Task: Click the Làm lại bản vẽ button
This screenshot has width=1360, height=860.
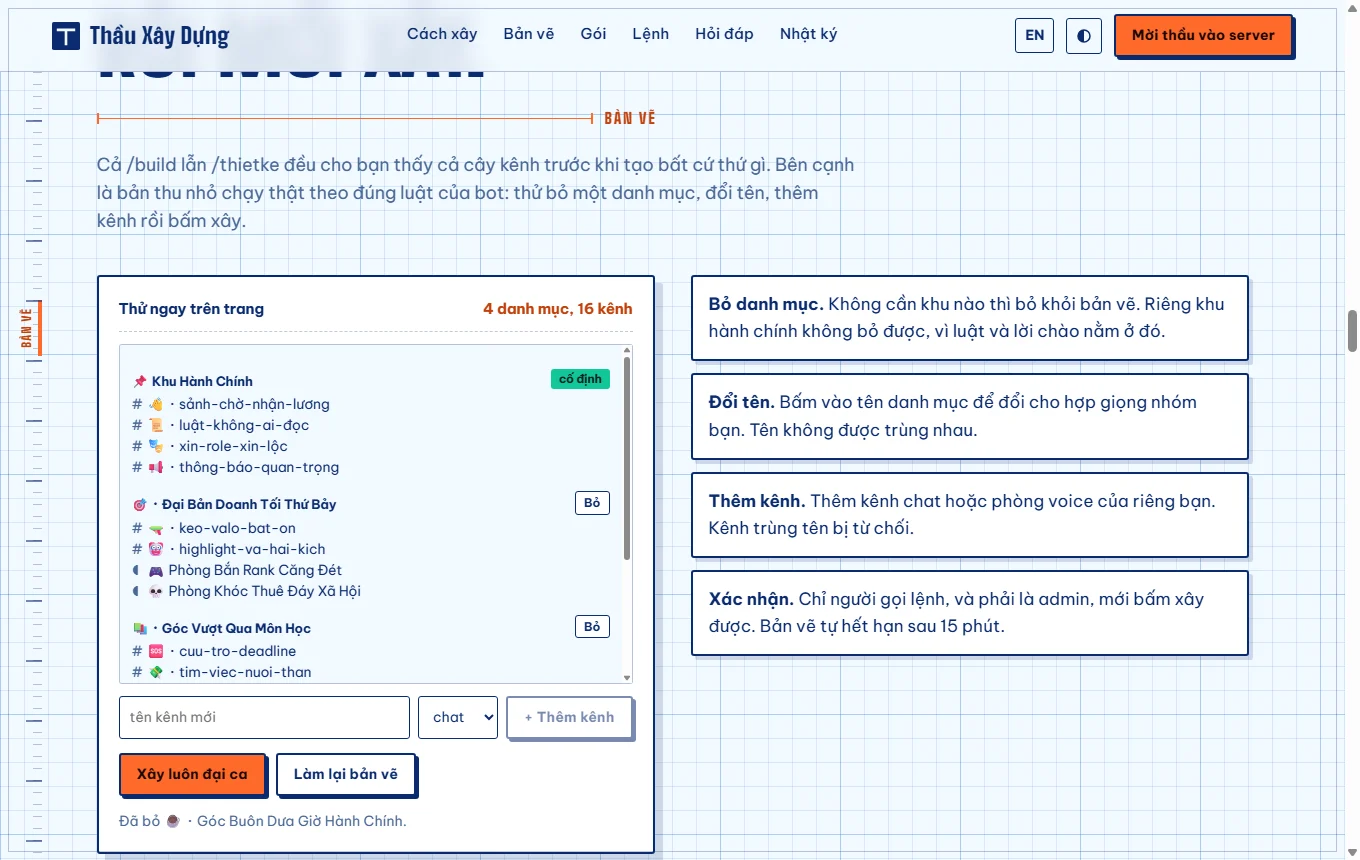Action: [x=345, y=774]
